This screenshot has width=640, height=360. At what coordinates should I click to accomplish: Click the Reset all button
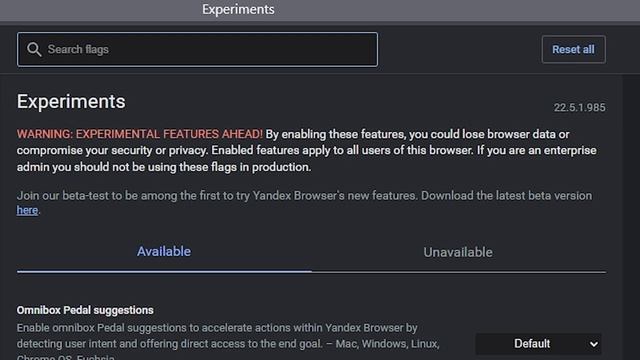pos(573,49)
